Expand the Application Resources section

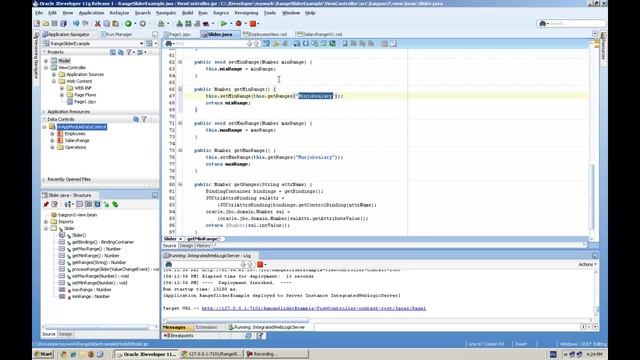[44, 112]
